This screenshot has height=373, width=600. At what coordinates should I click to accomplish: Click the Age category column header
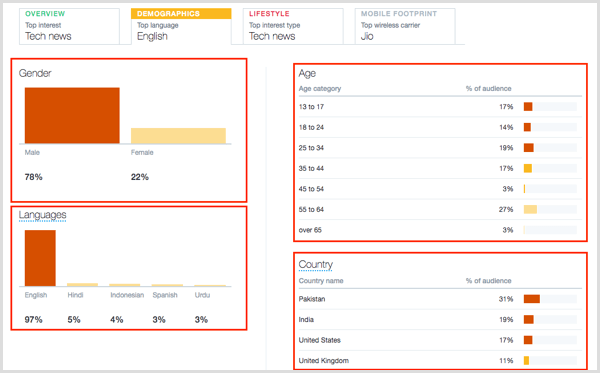(x=320, y=89)
